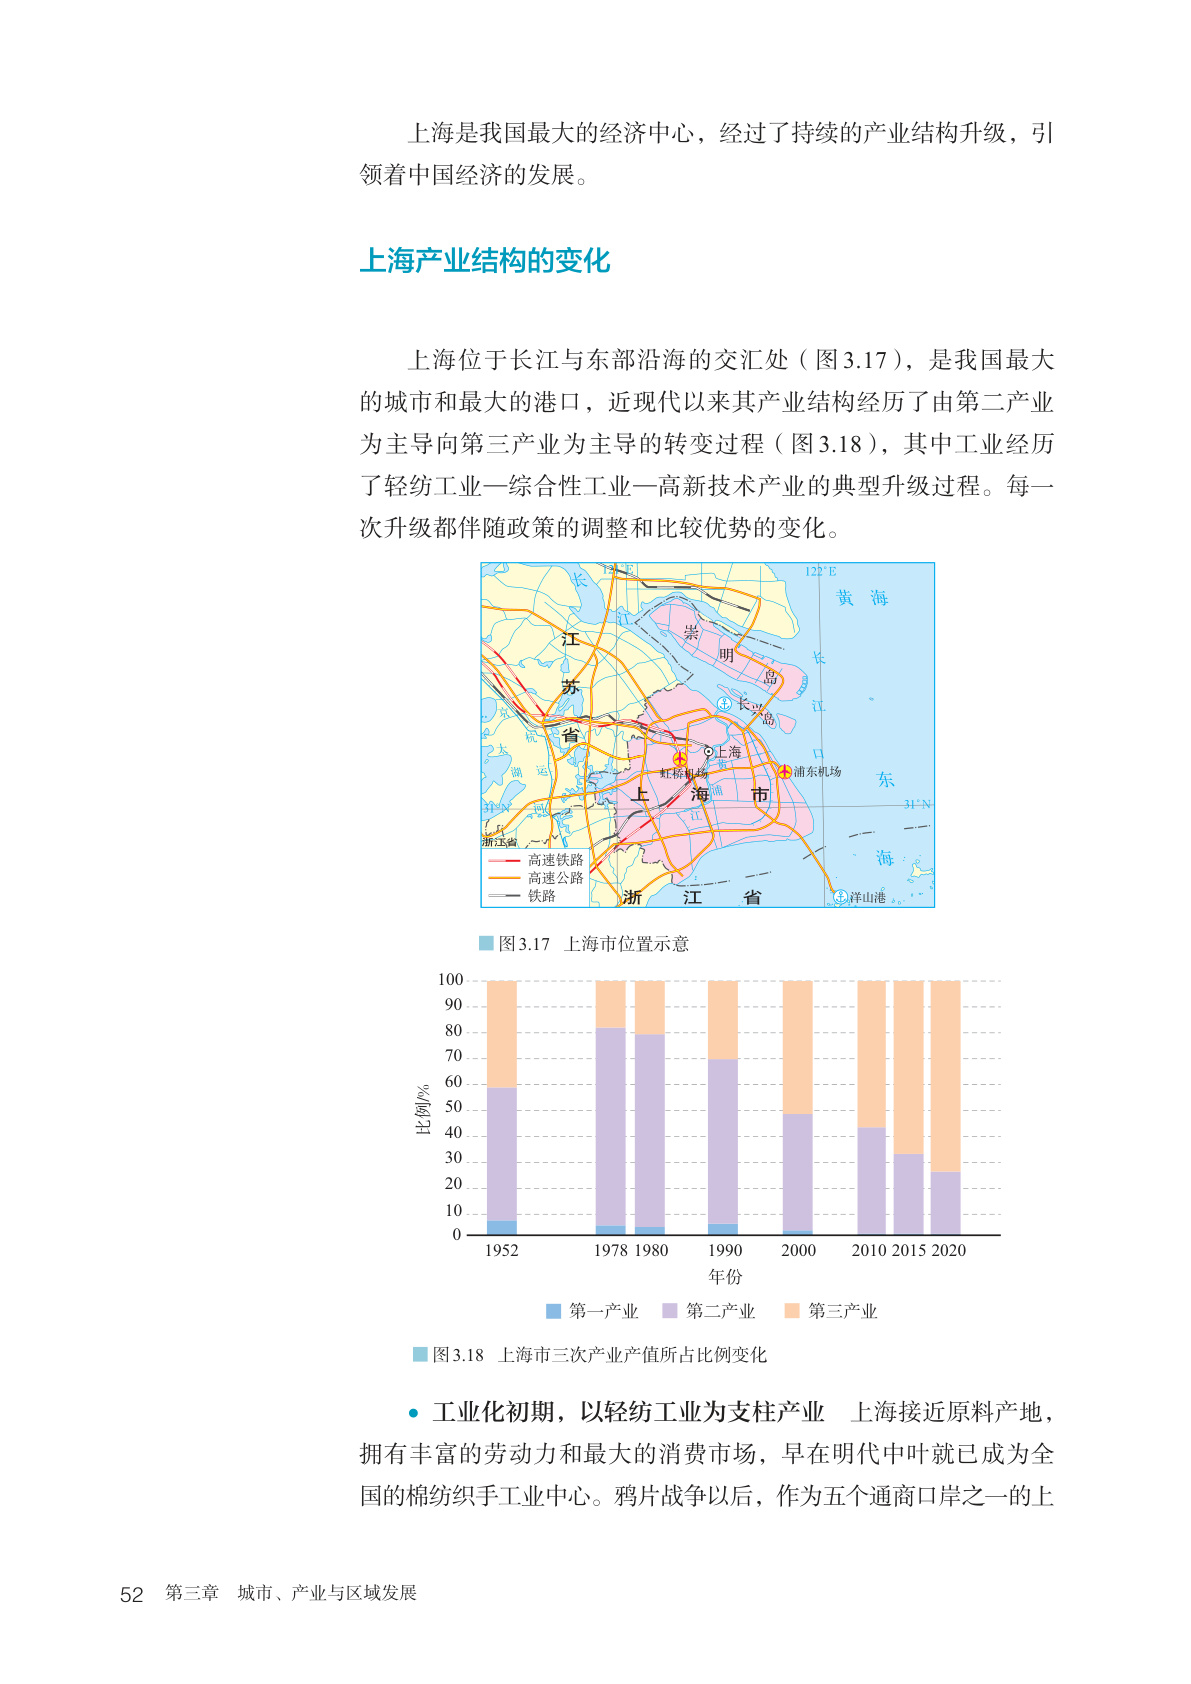The image size is (1191, 1684).
Task: Click the 第三产业 legend color swatch
Action: pyautogui.click(x=792, y=1311)
